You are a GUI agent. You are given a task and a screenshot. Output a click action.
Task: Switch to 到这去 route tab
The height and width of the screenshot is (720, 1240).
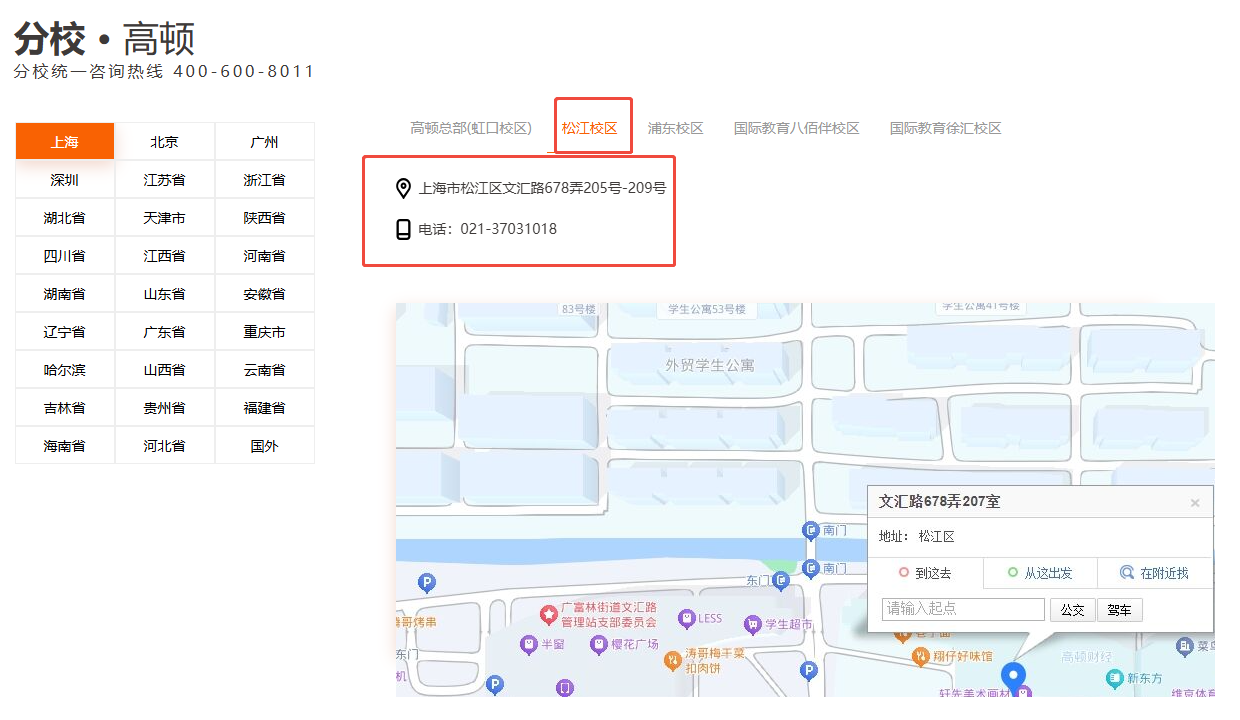(926, 573)
